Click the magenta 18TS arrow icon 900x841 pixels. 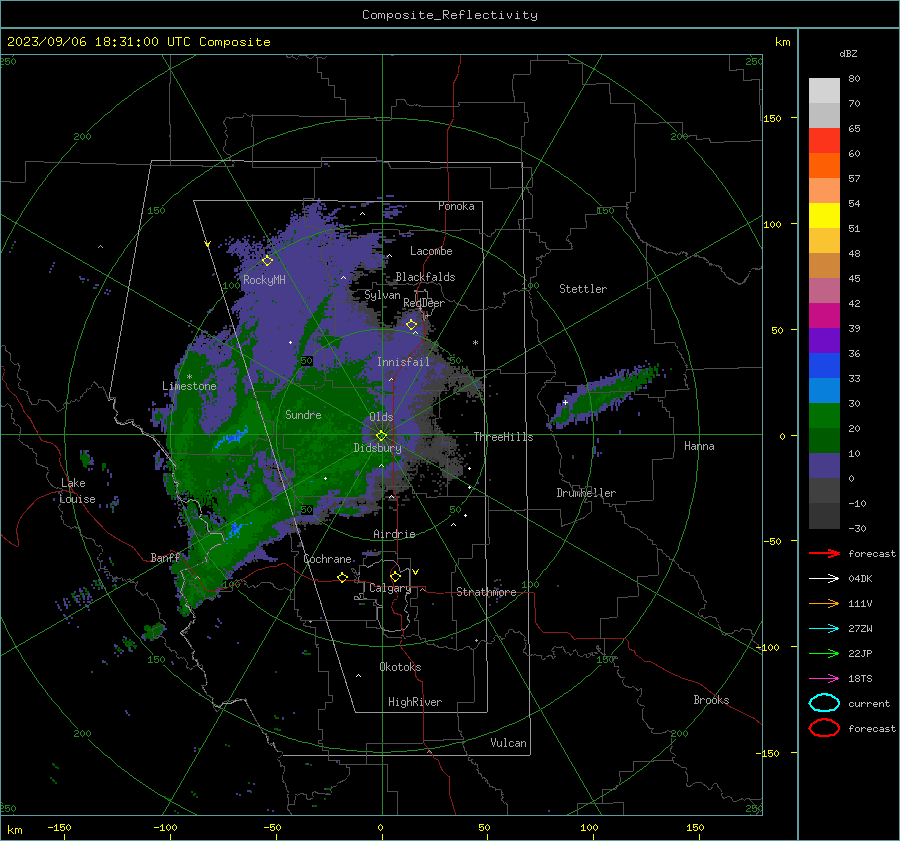(824, 679)
